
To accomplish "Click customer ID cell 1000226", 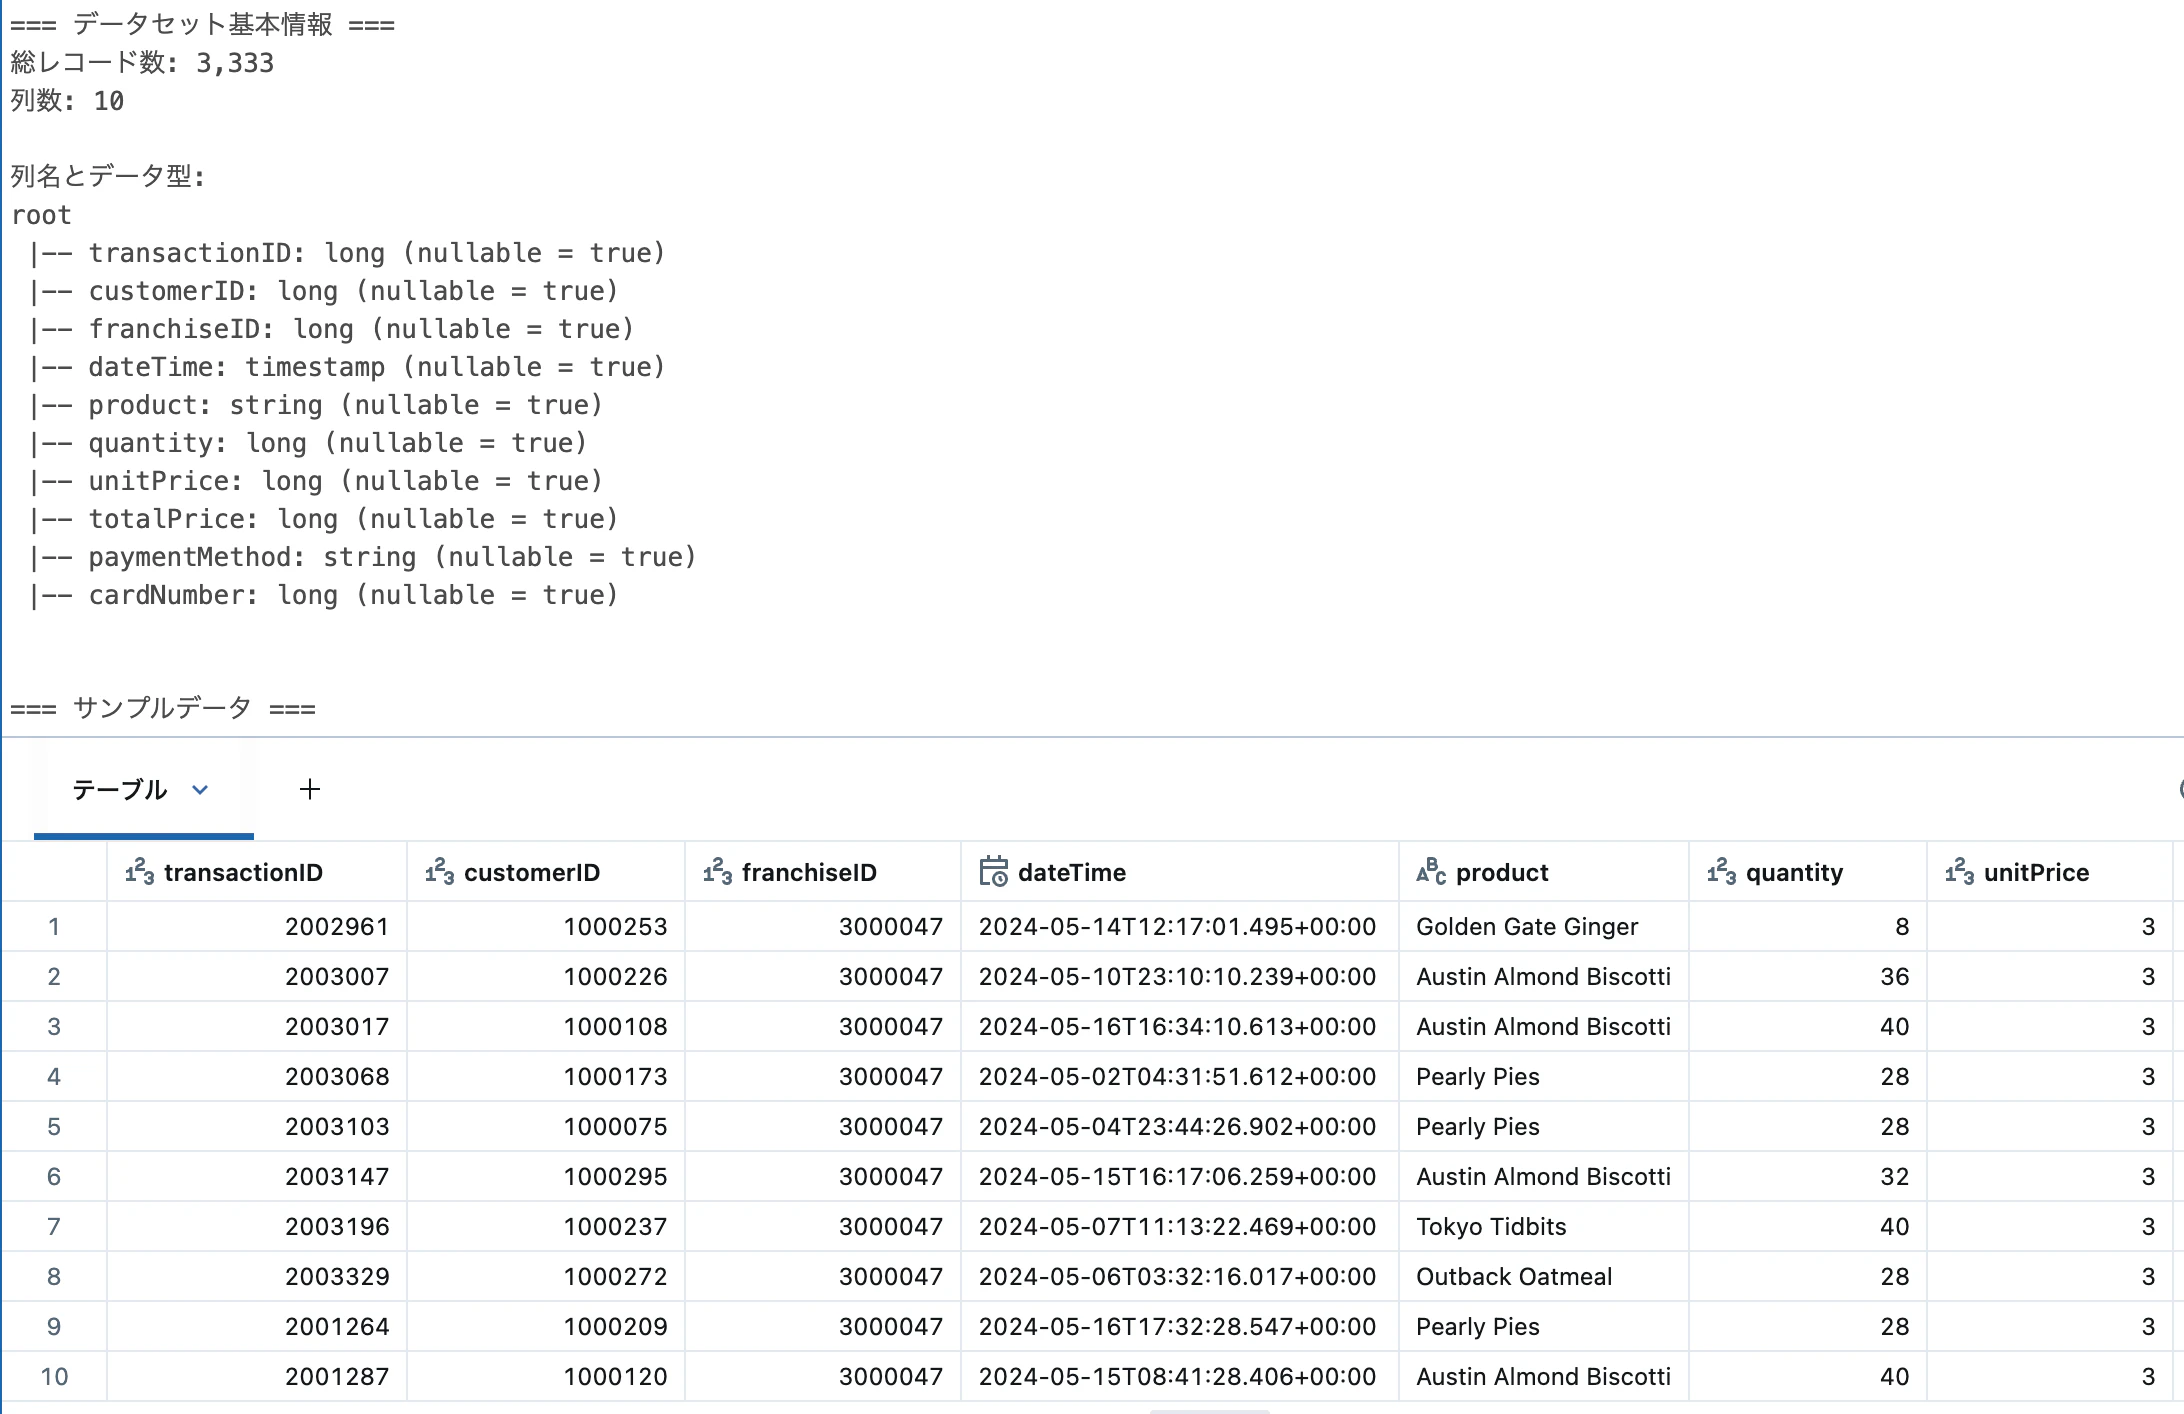I will (x=546, y=976).
